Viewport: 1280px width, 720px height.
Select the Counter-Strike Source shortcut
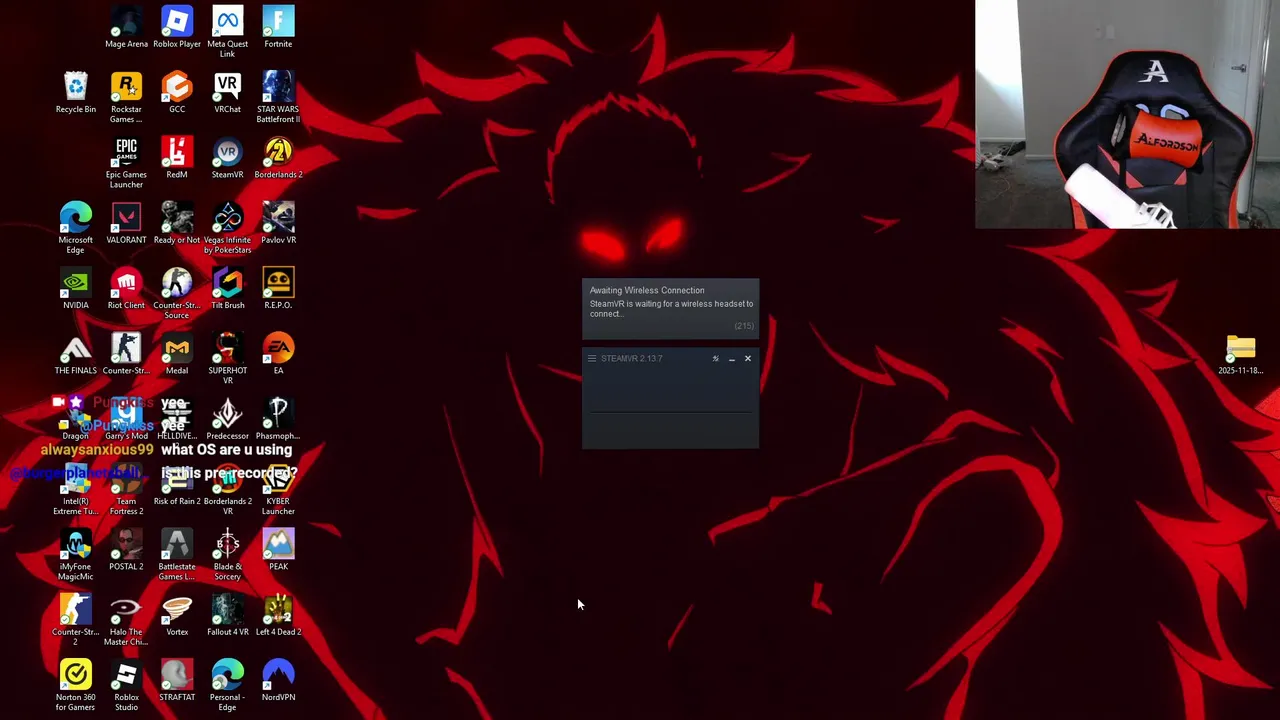click(x=177, y=294)
